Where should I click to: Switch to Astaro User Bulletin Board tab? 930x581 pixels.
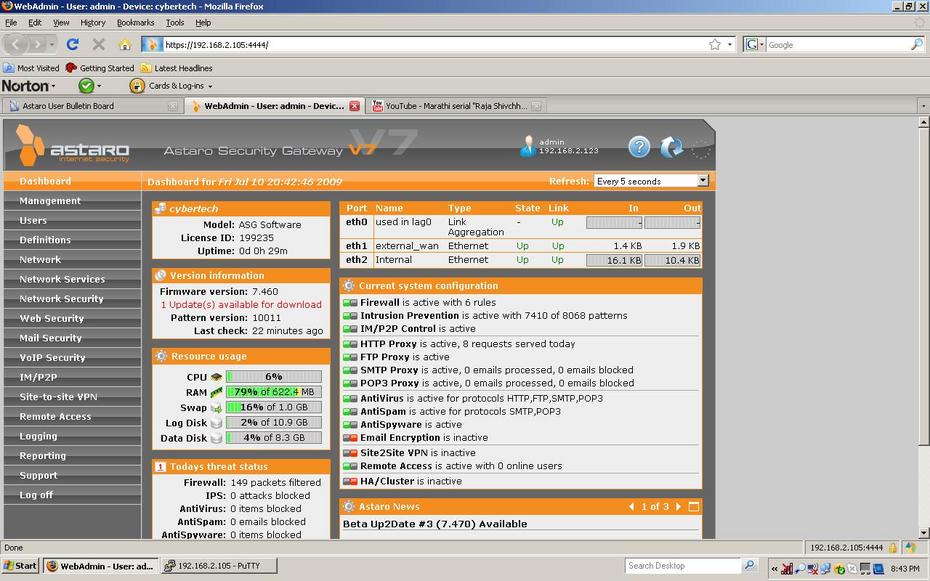92,106
